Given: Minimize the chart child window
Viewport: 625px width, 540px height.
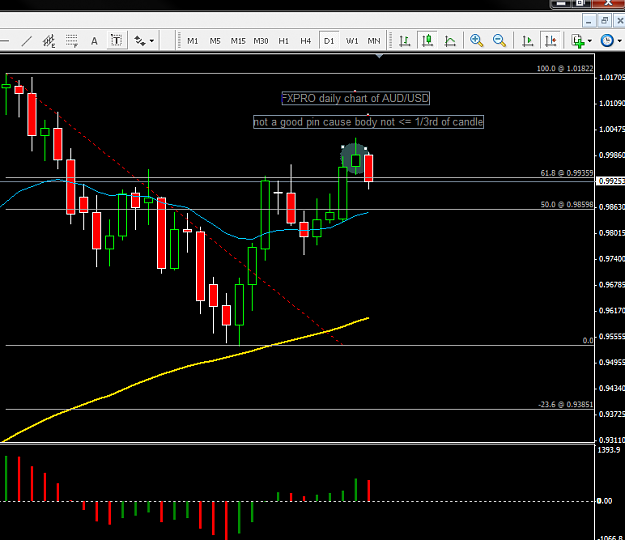Looking at the screenshot, I should [x=589, y=20].
